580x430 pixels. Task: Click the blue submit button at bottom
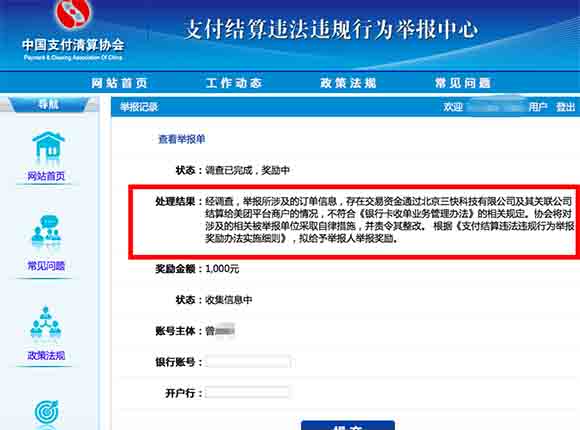(348, 425)
